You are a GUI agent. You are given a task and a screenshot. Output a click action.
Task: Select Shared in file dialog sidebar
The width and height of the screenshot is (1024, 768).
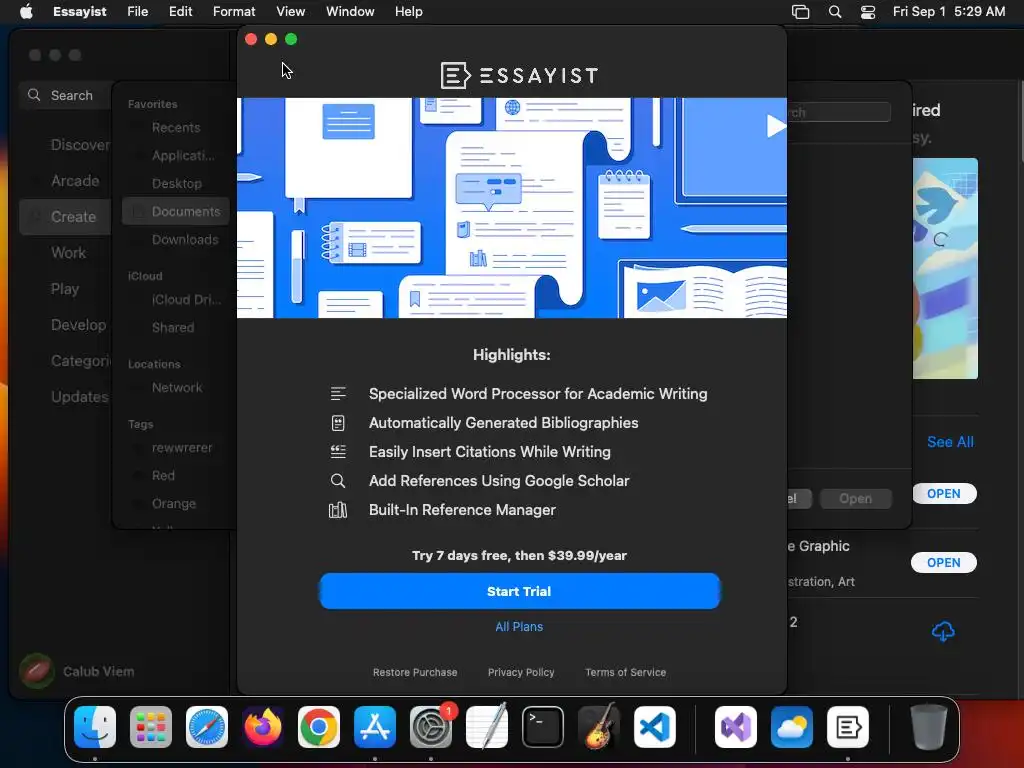point(175,327)
